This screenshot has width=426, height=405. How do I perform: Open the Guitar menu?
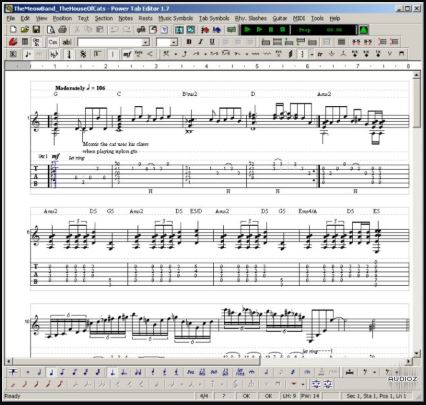280,18
